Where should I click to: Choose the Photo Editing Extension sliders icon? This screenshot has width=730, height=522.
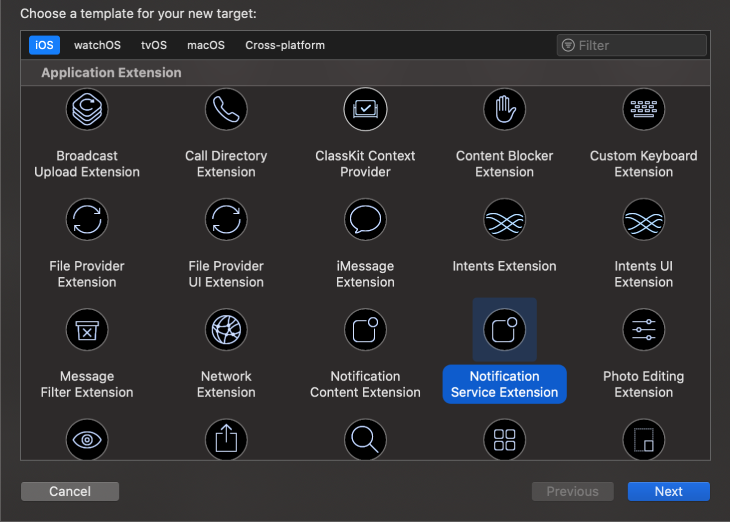pos(644,330)
